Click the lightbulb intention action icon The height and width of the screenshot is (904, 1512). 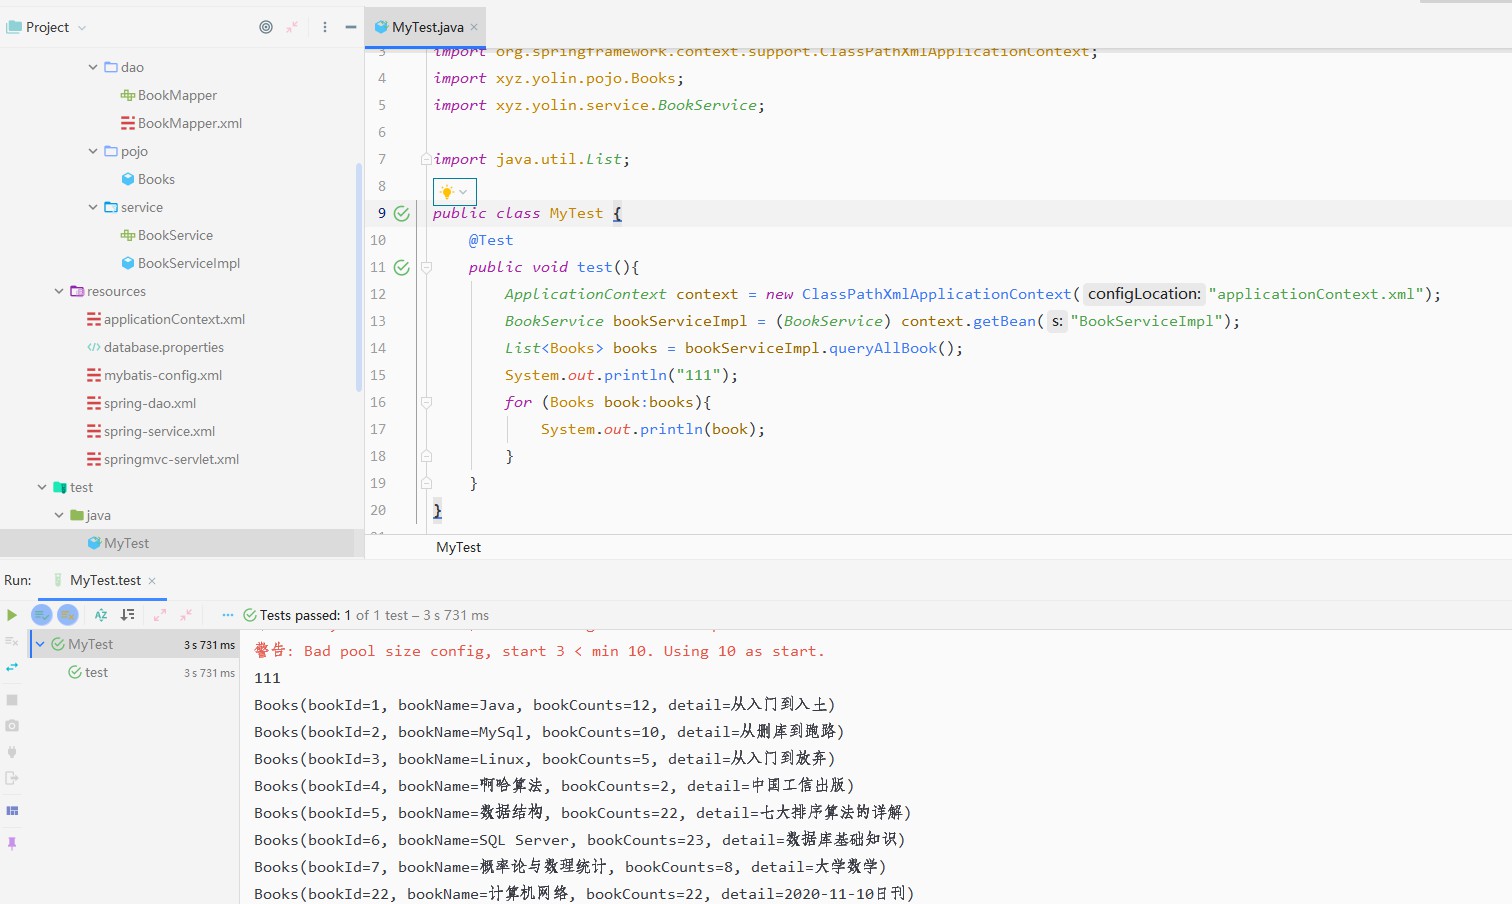447,192
